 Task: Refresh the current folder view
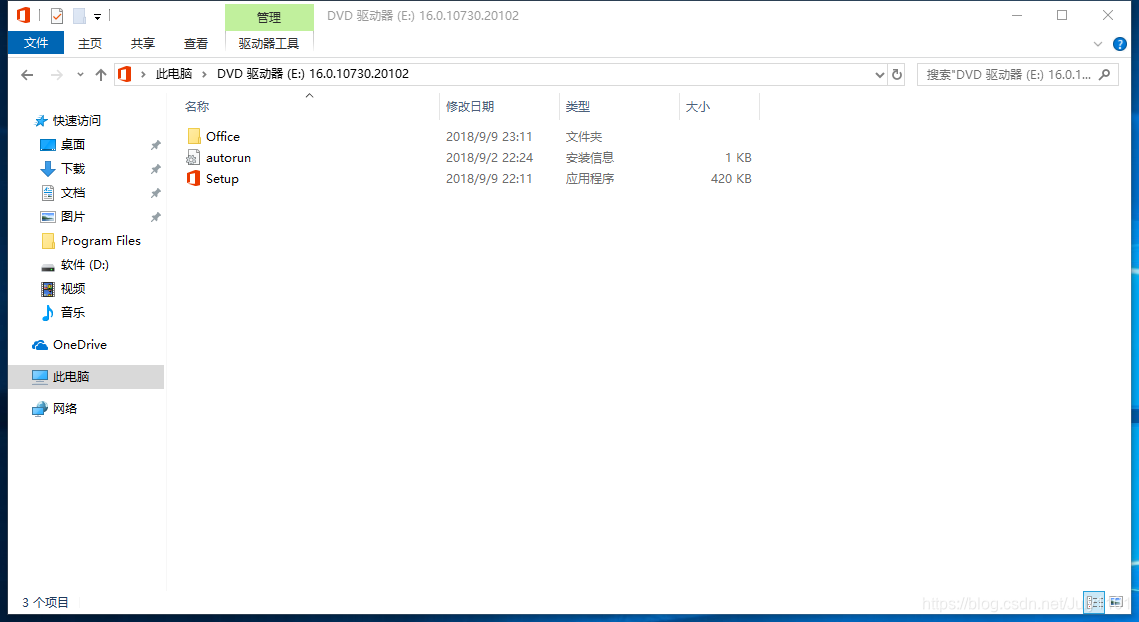(896, 74)
